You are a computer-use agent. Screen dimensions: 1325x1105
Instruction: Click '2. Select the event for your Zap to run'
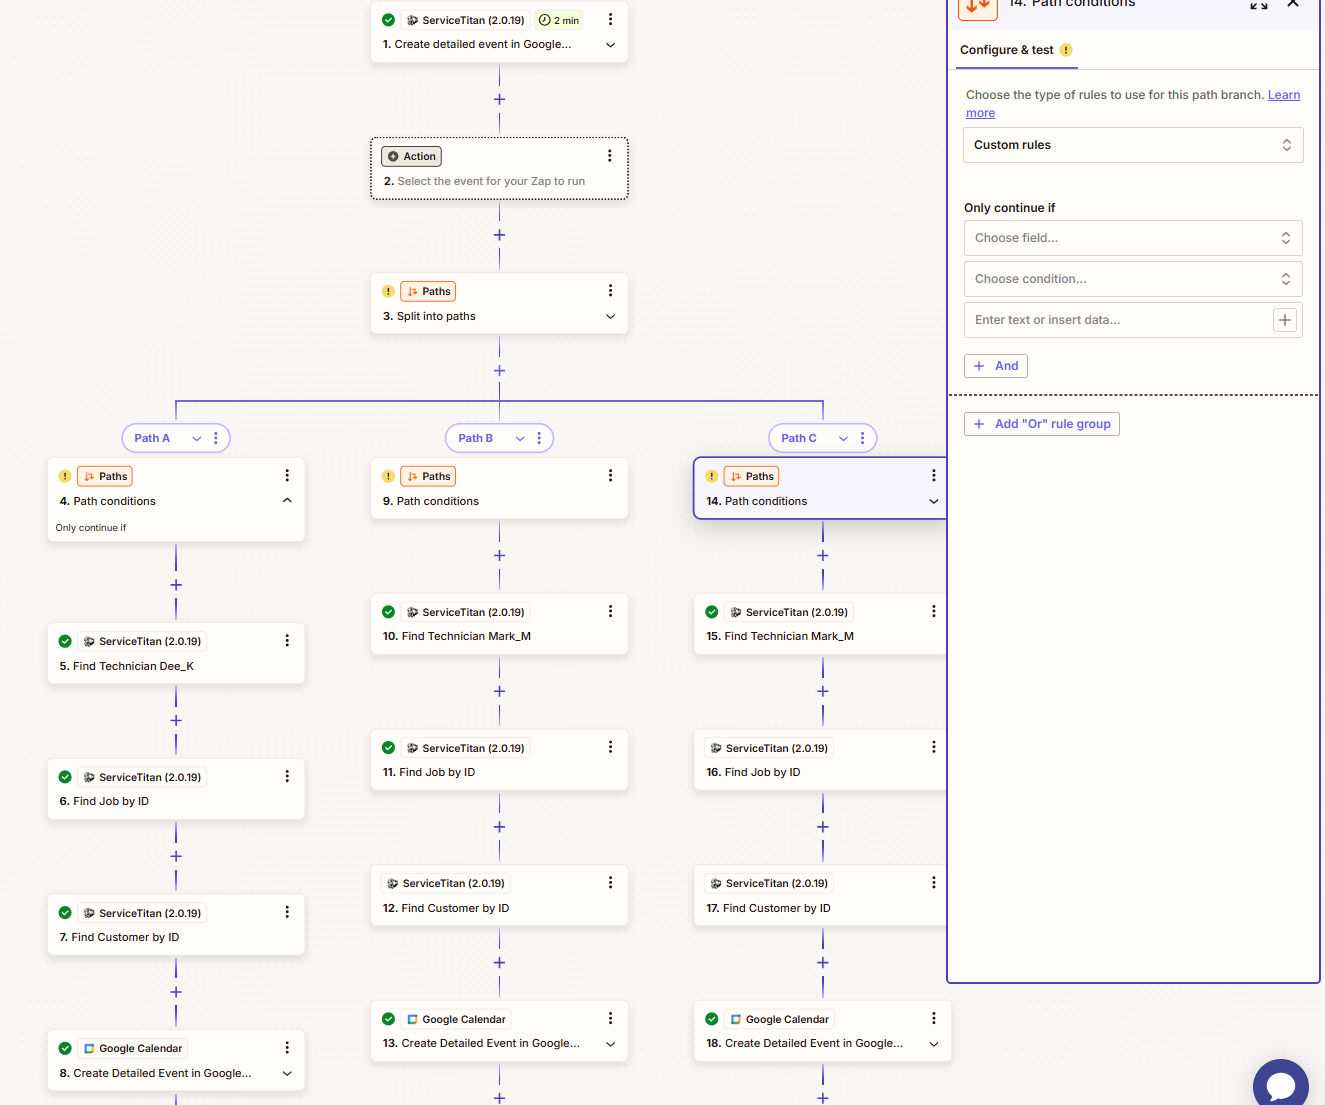click(484, 181)
